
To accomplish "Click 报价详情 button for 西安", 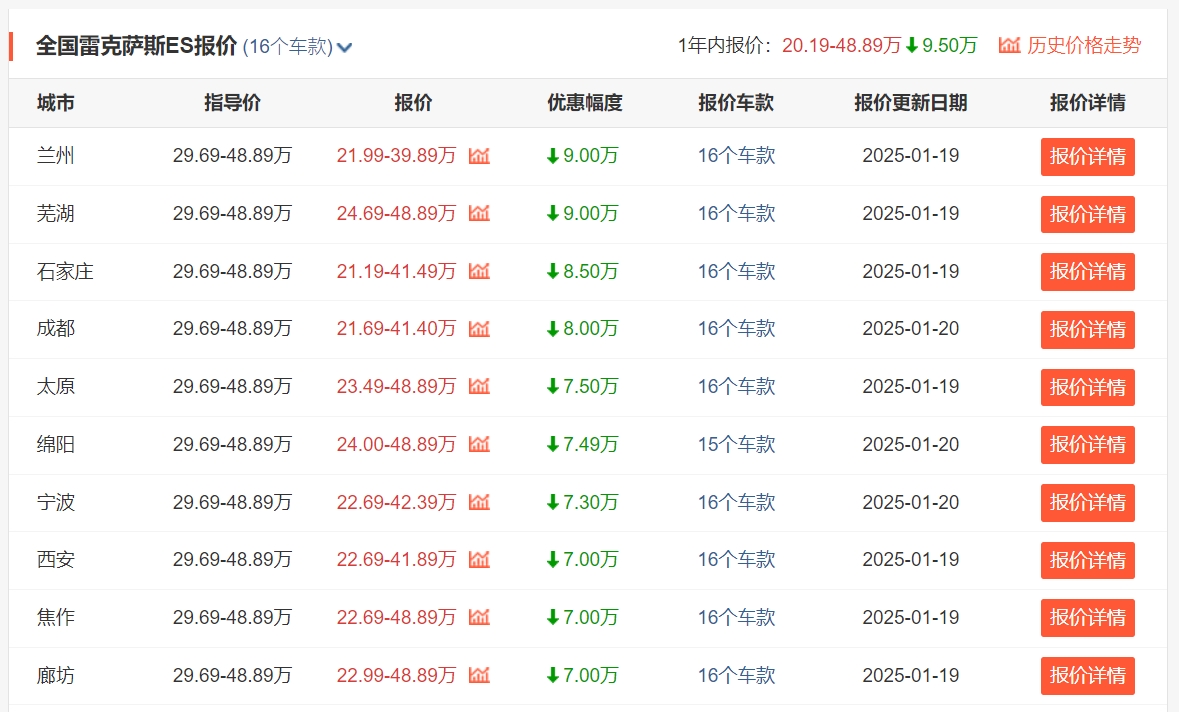I will point(1087,560).
